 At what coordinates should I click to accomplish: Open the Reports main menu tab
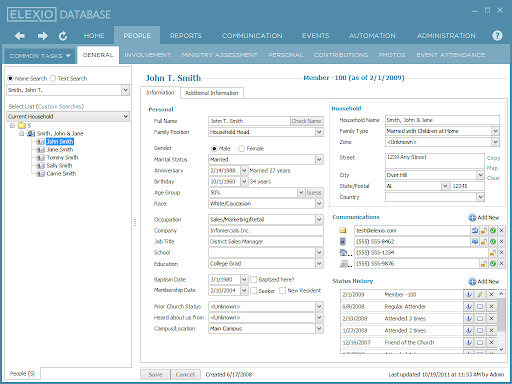[186, 35]
